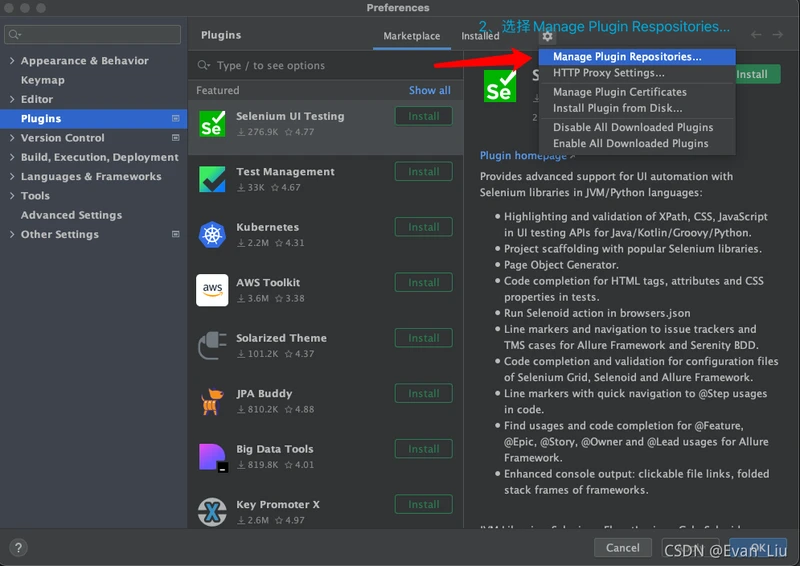Expand Appearance & Behavior settings
Viewport: 800px width, 566px height.
[12, 61]
